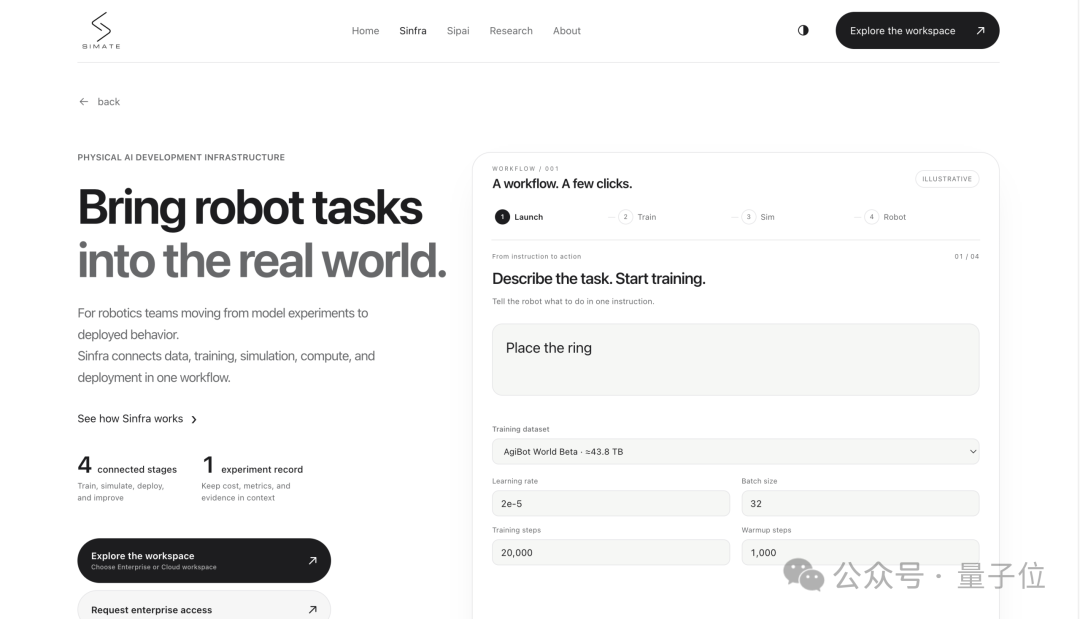The width and height of the screenshot is (1080, 619).
Task: Click the Describe the task heading
Action: pyautogui.click(x=599, y=279)
